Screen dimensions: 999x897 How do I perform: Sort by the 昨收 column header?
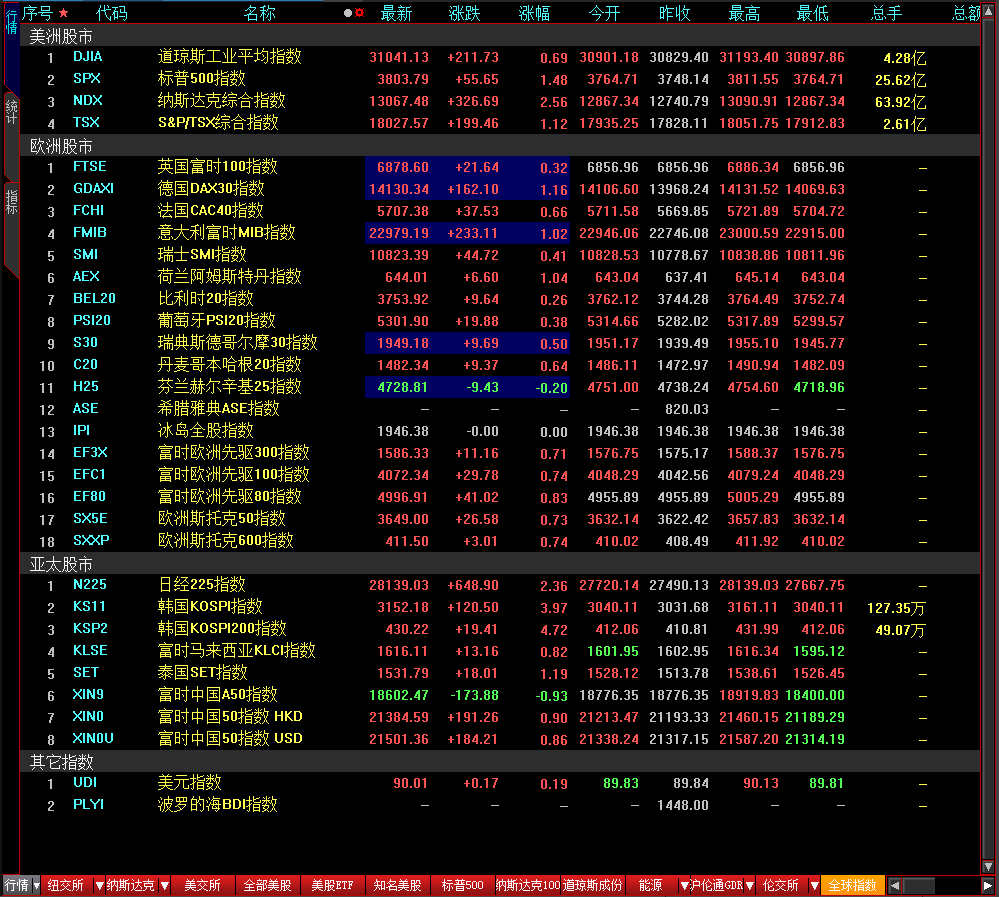click(x=674, y=13)
